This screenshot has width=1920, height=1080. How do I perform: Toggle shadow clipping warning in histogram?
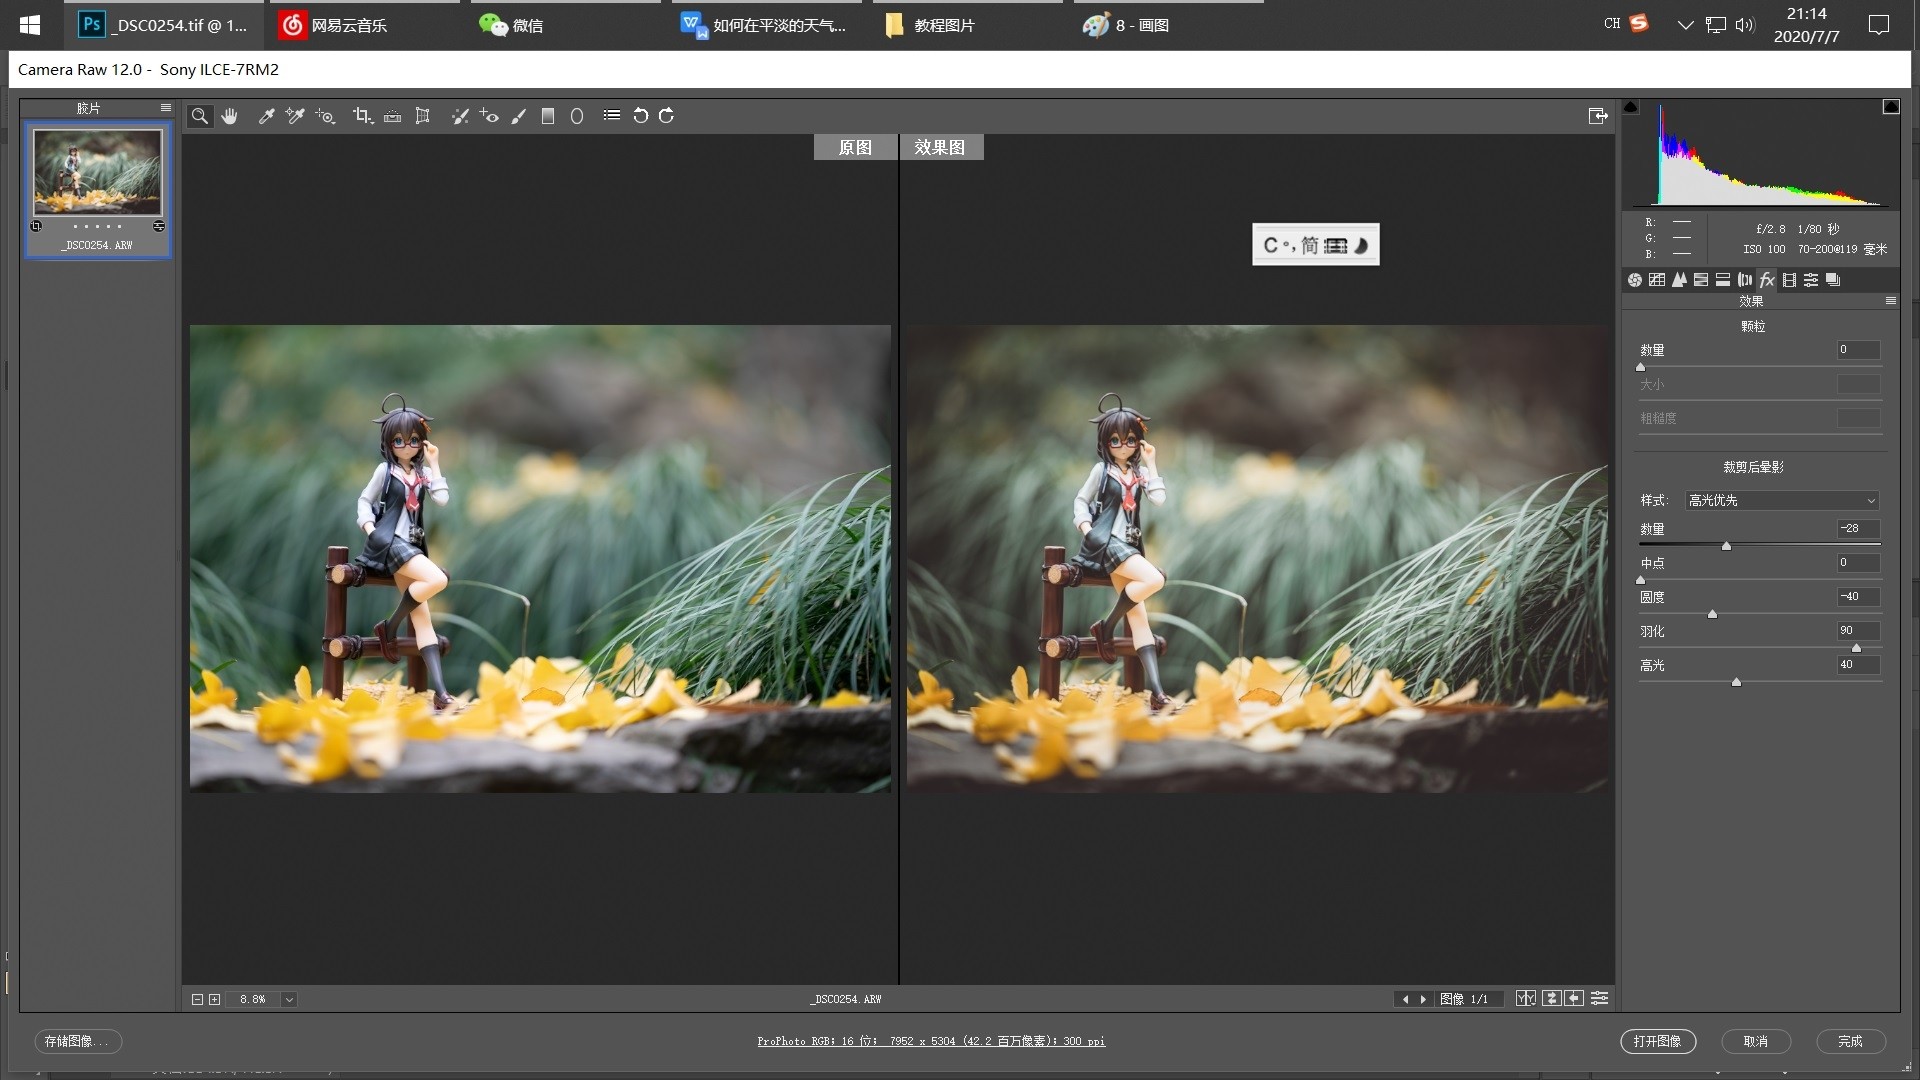1631,108
